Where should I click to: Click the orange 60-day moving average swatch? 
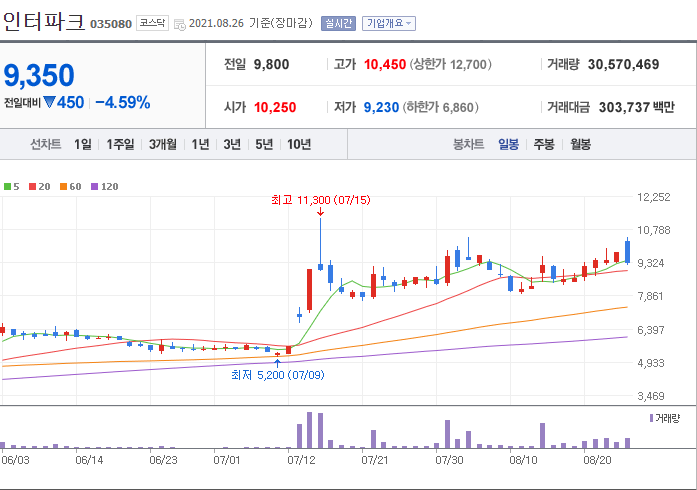(x=64, y=187)
